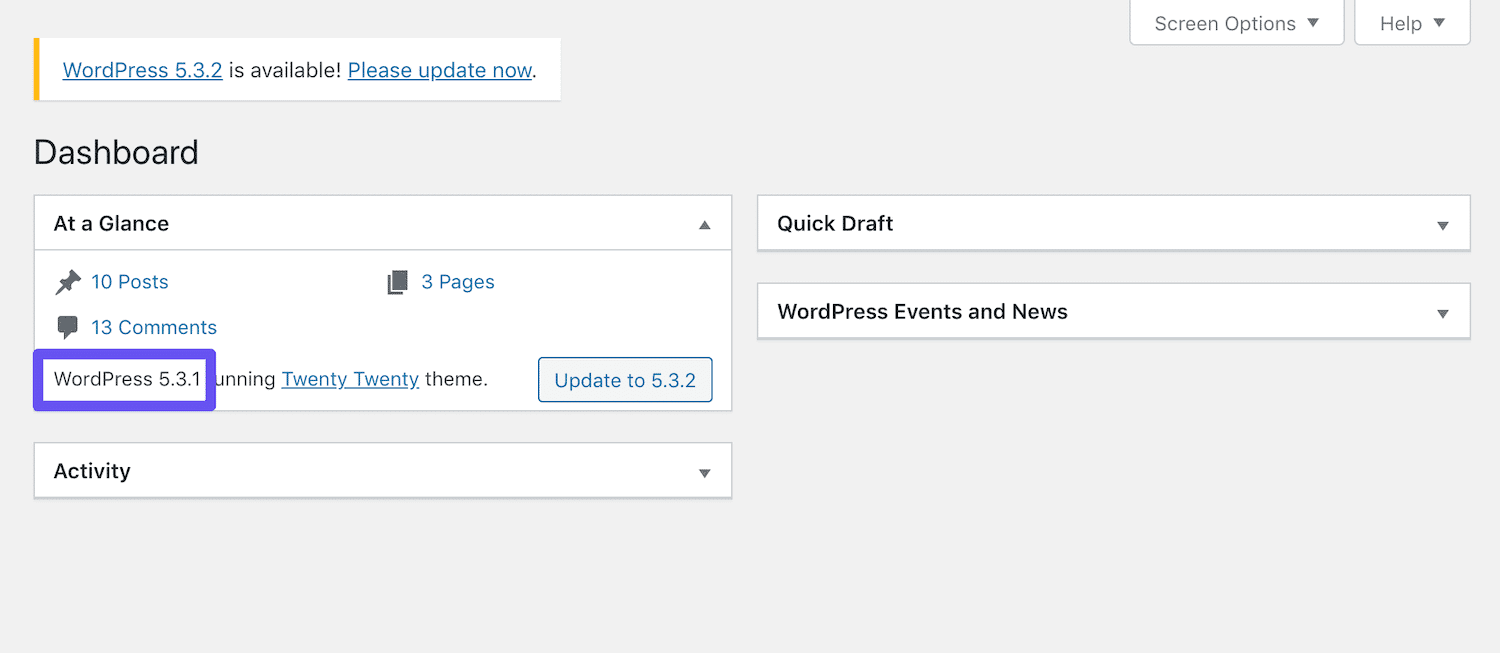This screenshot has width=1500, height=653.
Task: Click the Activity panel chevron icon
Action: click(704, 471)
